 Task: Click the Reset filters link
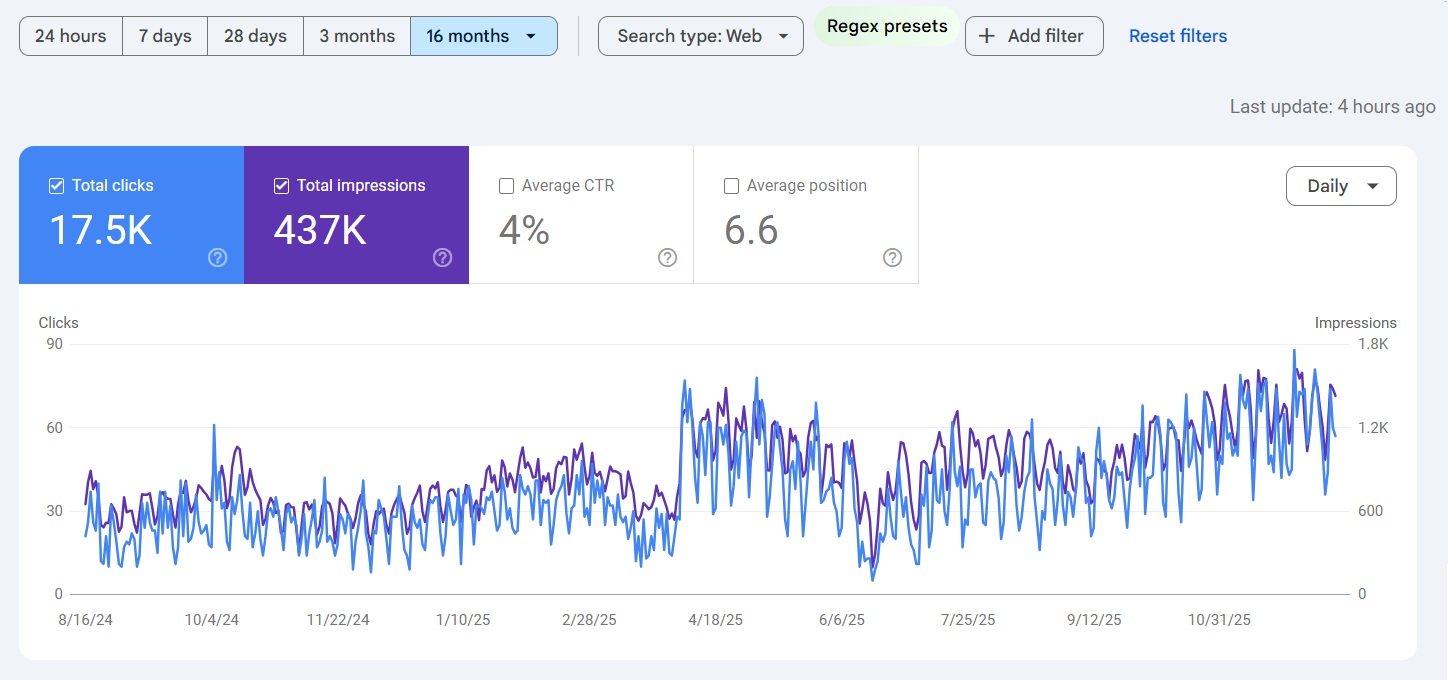click(x=1177, y=36)
